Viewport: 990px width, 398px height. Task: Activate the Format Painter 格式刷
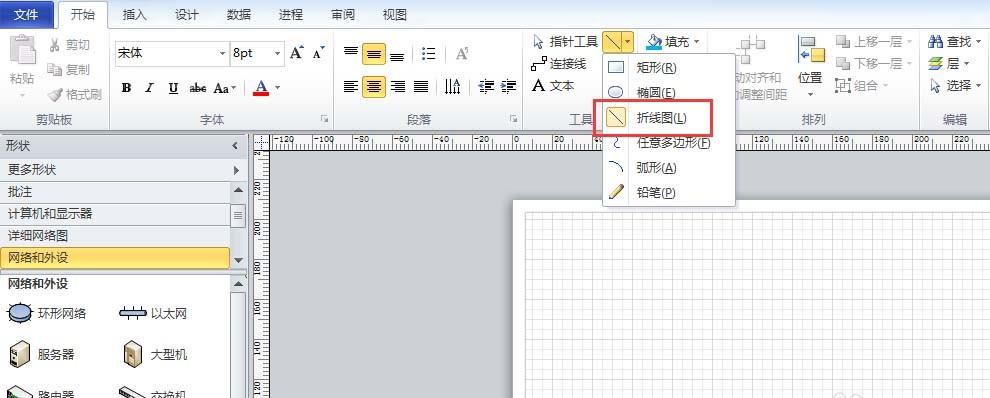(x=75, y=95)
